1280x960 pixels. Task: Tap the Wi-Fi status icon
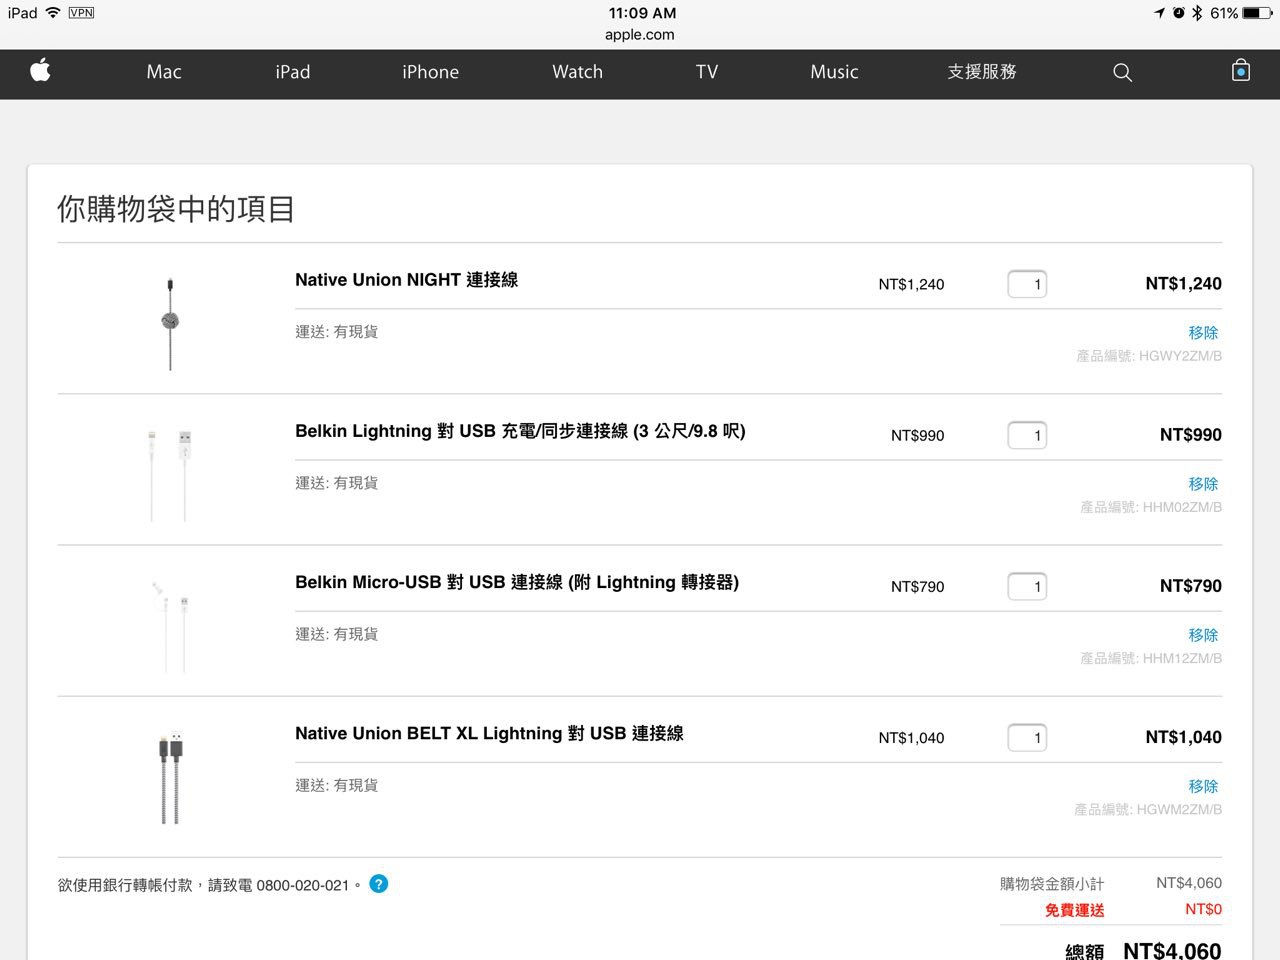[53, 13]
